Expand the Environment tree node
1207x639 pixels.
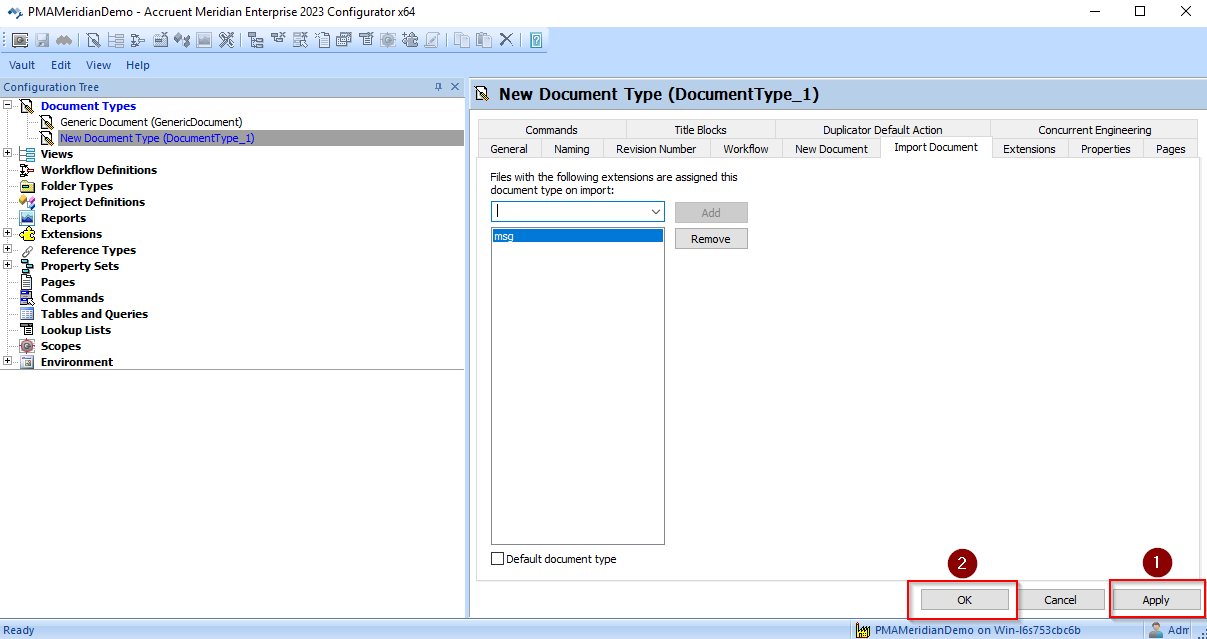pos(8,362)
